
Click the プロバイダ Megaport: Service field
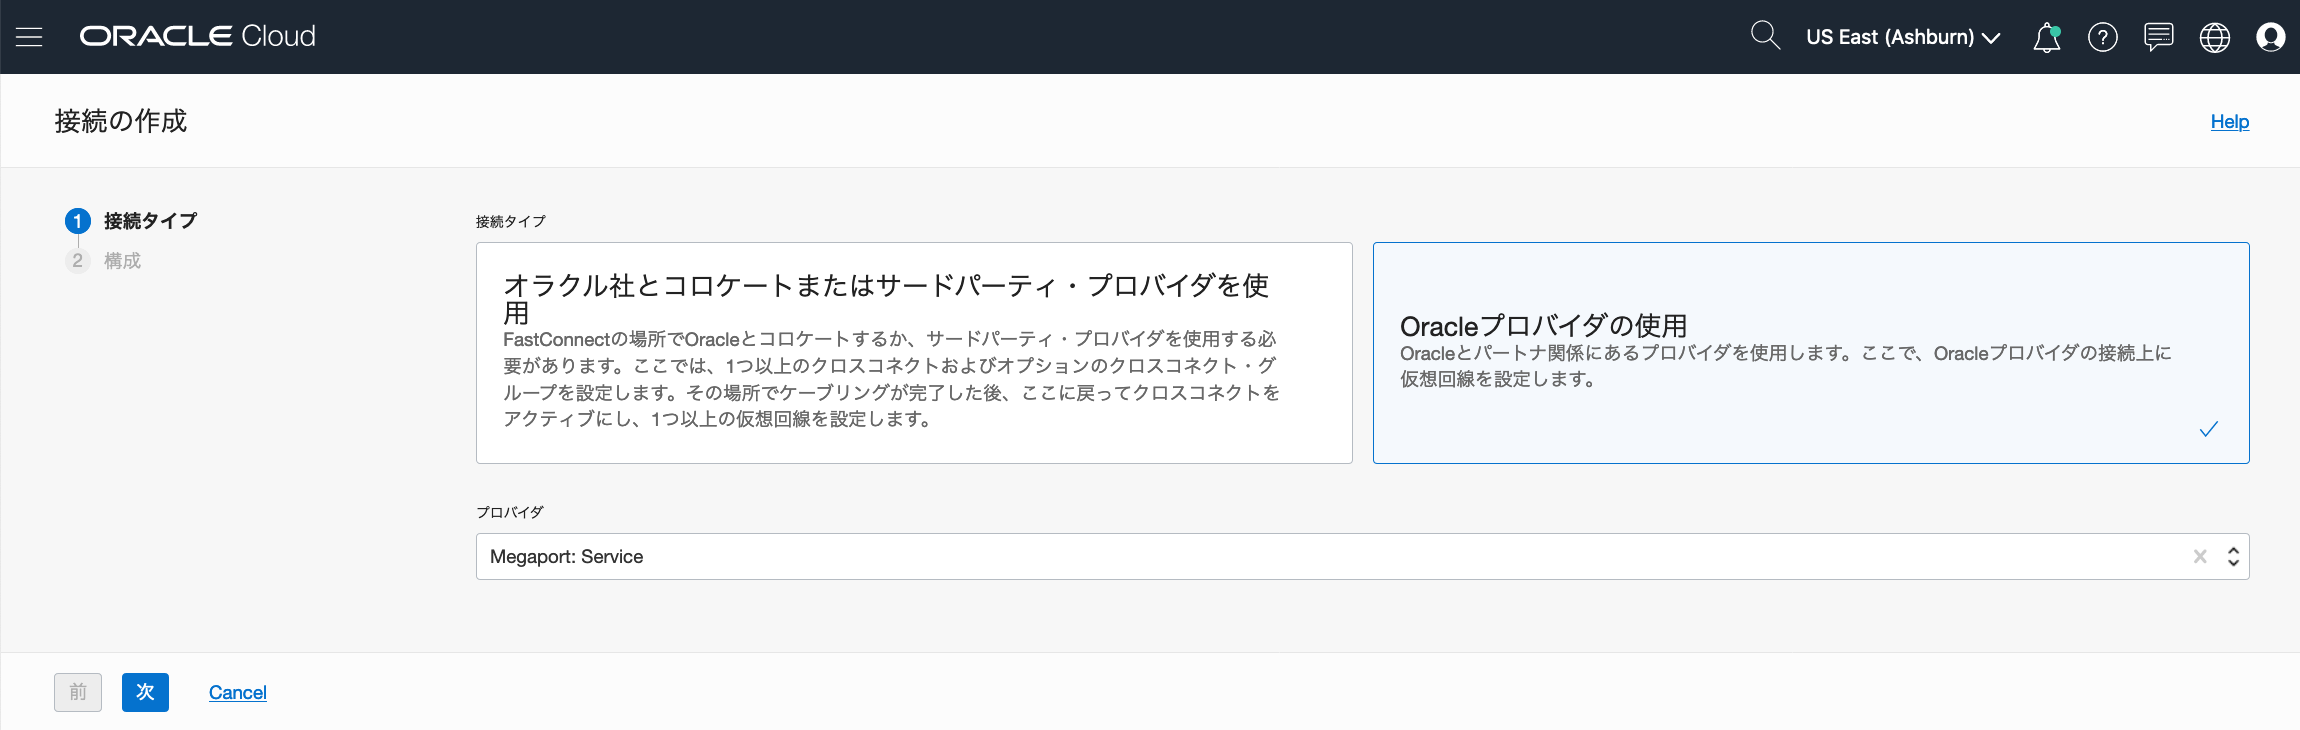(x=1362, y=557)
